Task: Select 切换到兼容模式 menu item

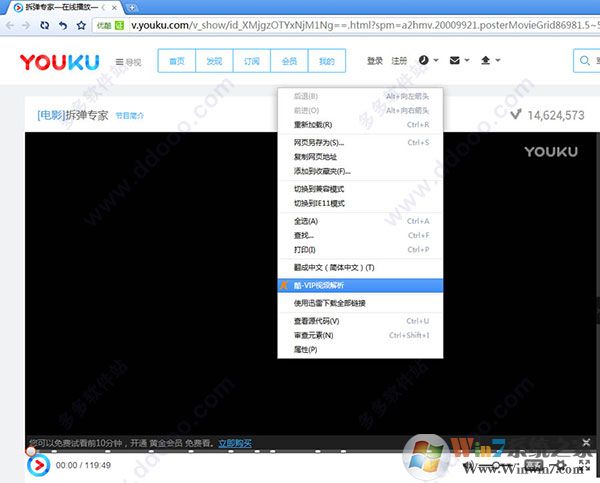Action: tap(360, 189)
